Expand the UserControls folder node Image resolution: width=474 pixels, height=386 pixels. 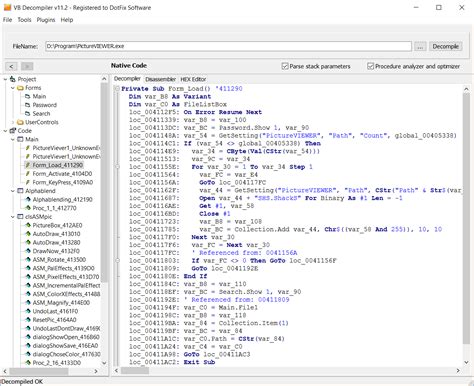click(13, 122)
